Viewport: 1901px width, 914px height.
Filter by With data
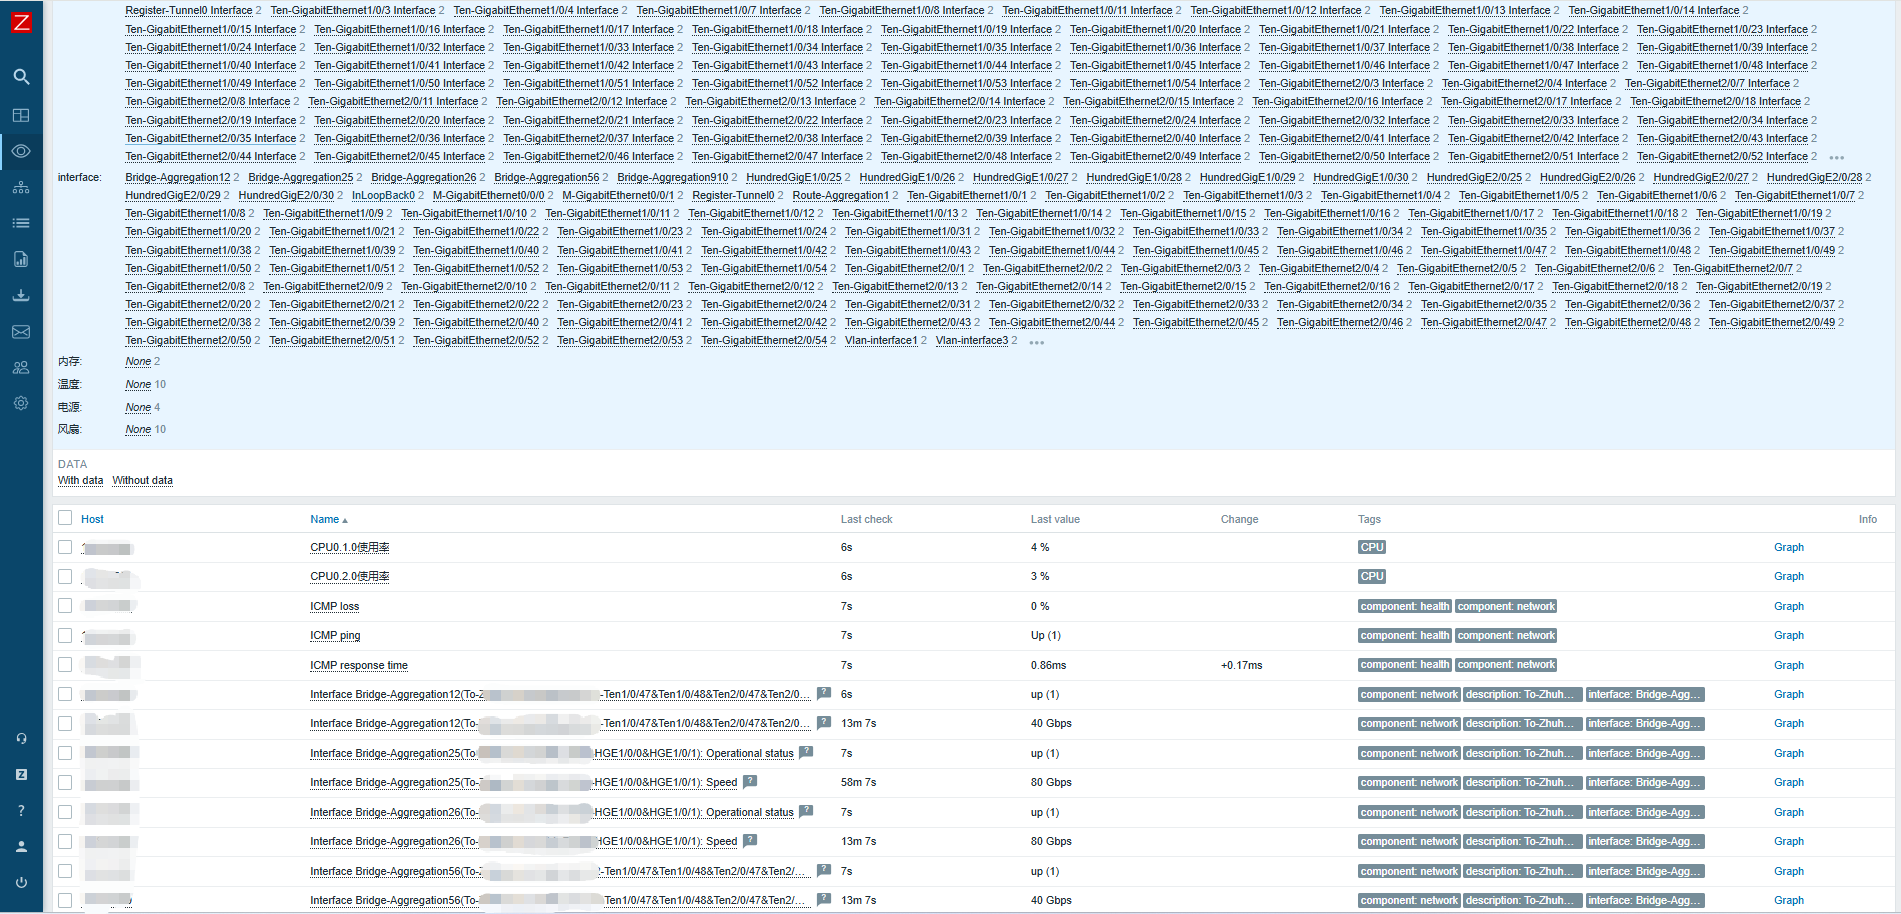tap(80, 481)
